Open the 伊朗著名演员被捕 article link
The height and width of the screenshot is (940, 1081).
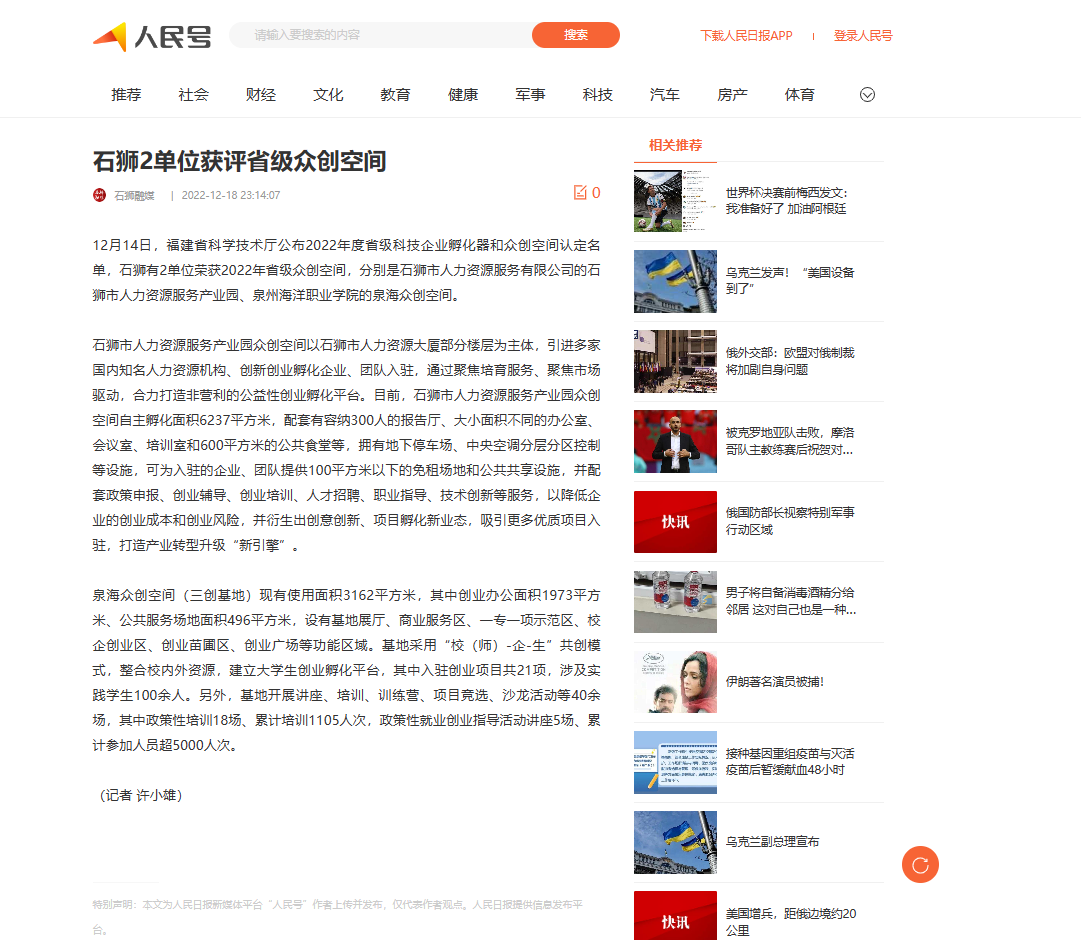pyautogui.click(x=774, y=682)
